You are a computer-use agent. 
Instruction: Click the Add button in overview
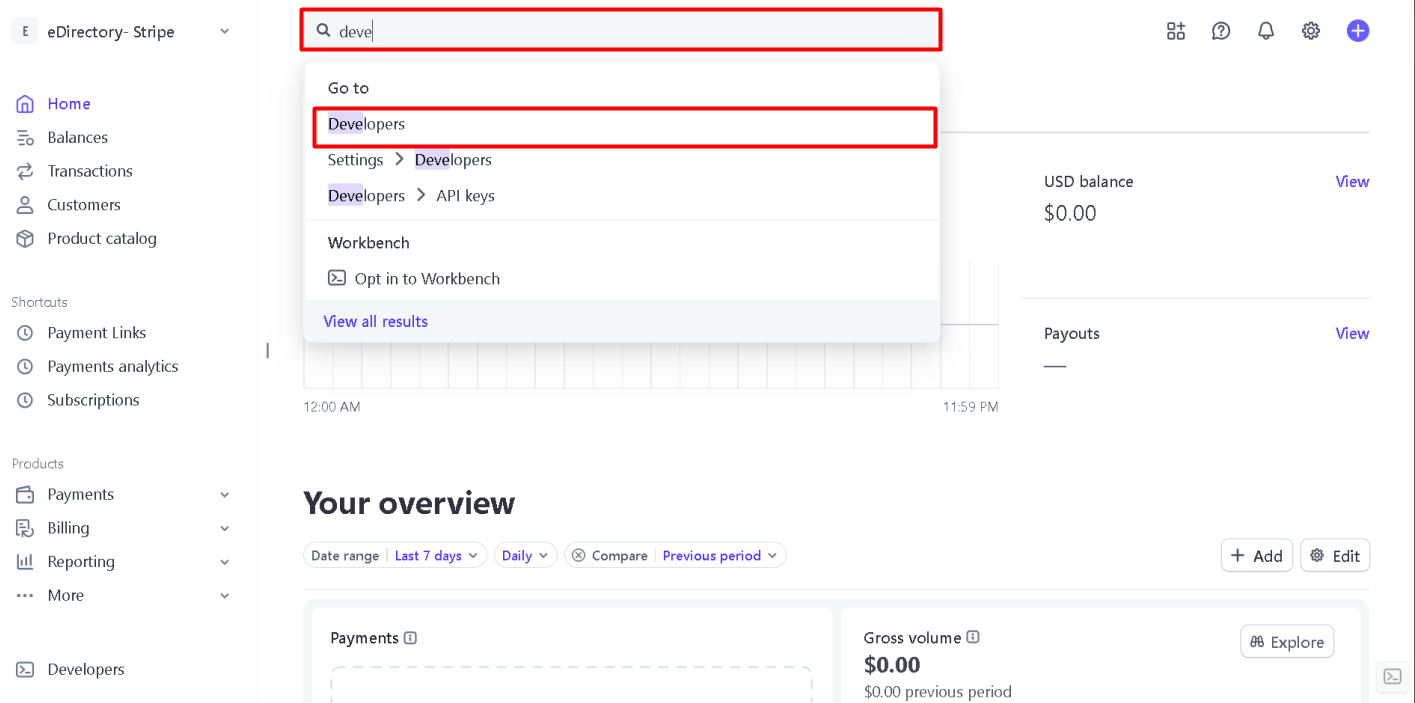pyautogui.click(x=1257, y=555)
